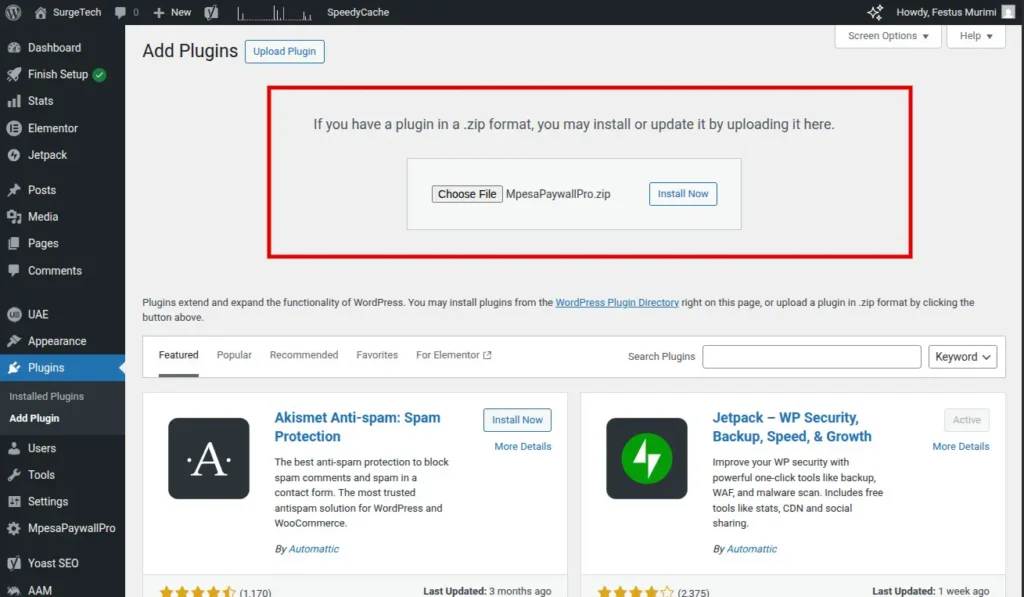Open the Keyword search type dropdown
Viewport: 1024px width, 597px height.
963,357
